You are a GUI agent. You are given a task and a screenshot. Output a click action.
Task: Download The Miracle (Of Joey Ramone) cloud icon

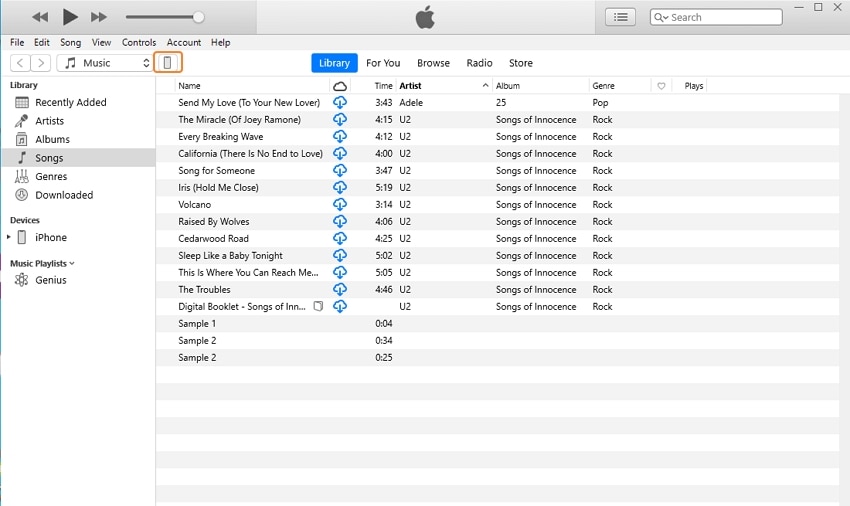click(340, 119)
